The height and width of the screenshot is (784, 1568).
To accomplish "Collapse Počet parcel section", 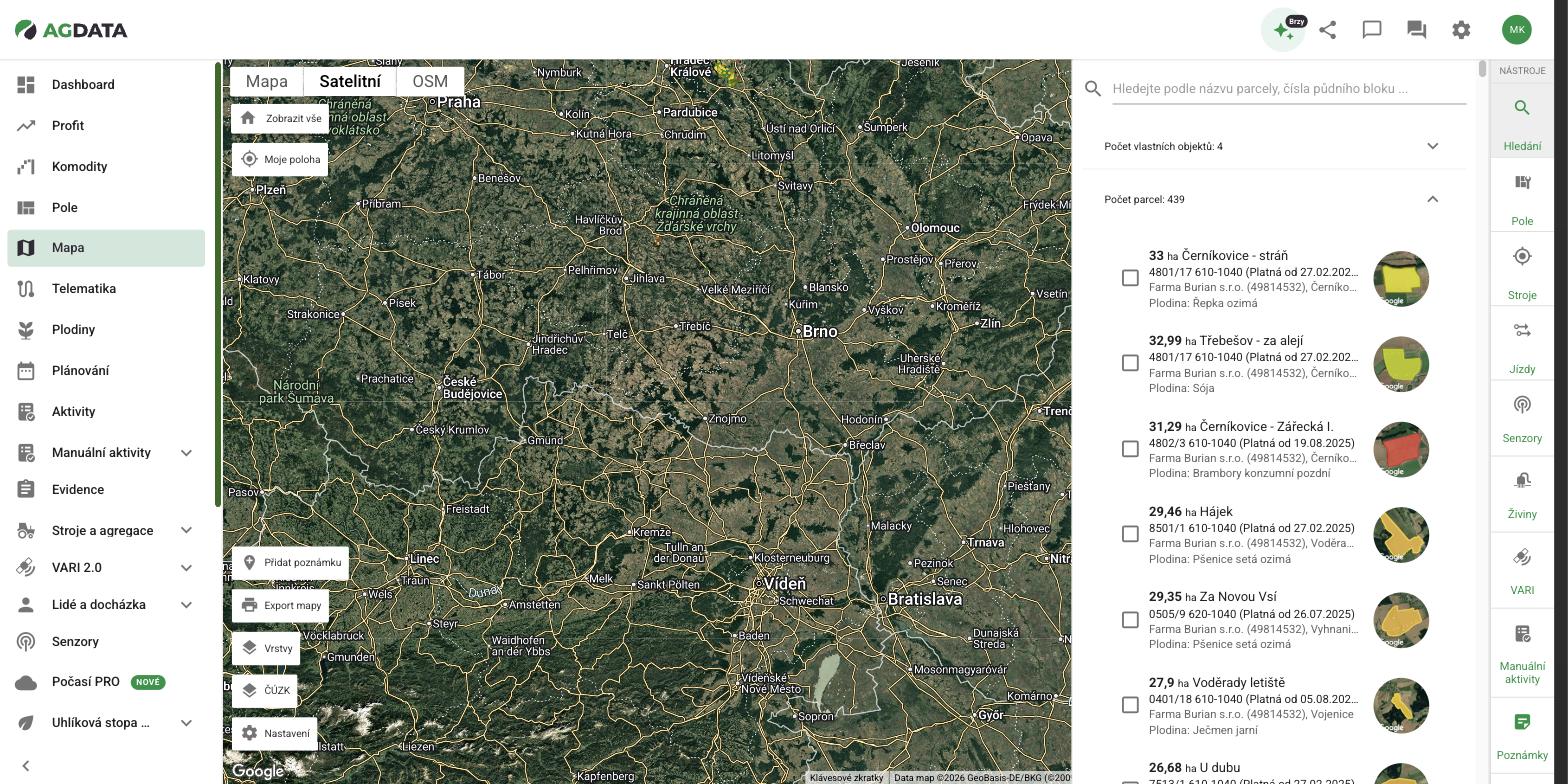I will tap(1432, 199).
